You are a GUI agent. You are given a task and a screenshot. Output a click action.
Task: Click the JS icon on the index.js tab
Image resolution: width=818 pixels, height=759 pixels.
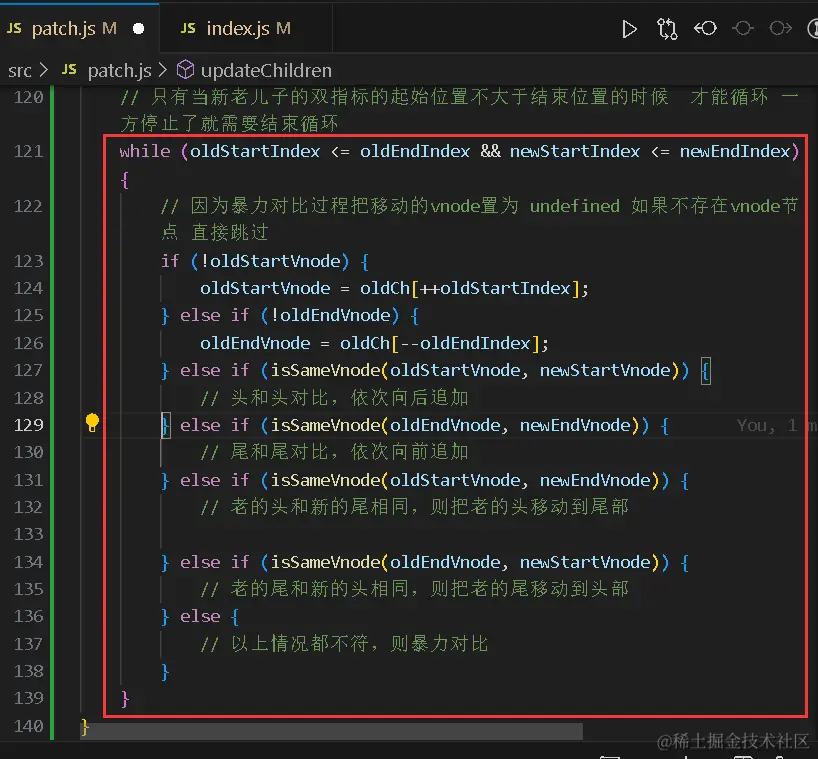coord(188,28)
